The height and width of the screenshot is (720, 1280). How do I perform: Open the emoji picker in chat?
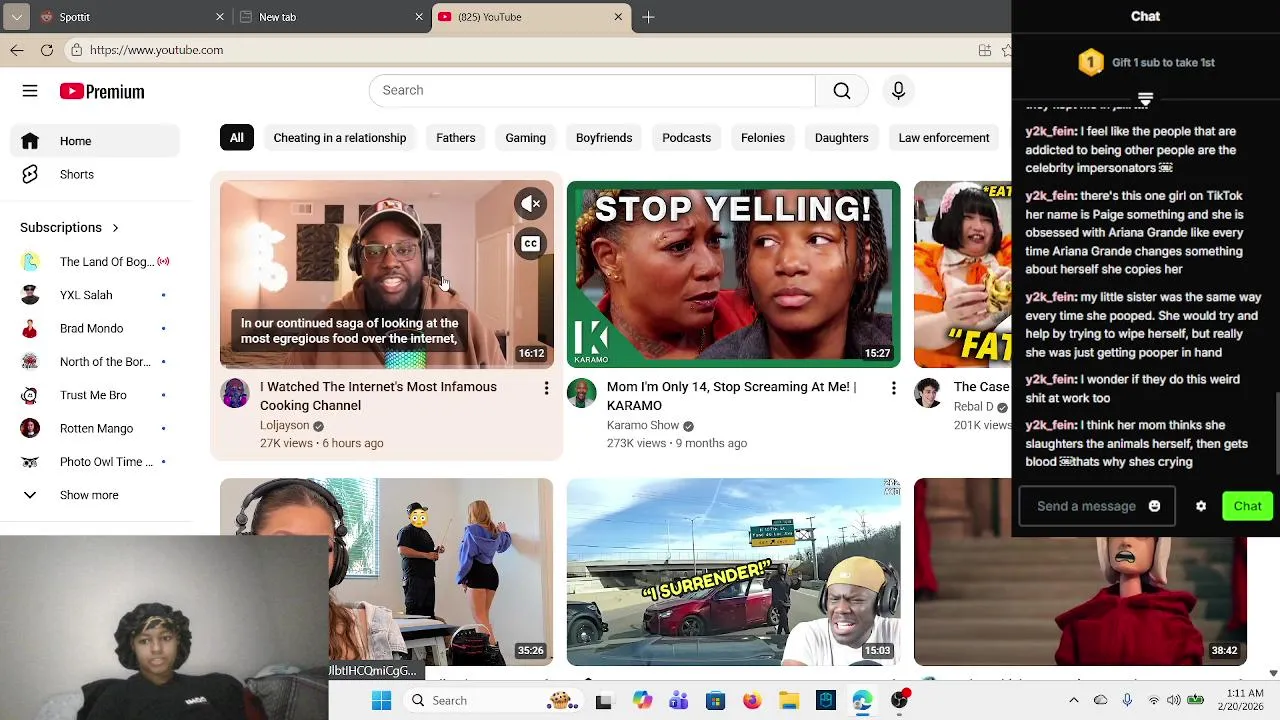[1155, 506]
